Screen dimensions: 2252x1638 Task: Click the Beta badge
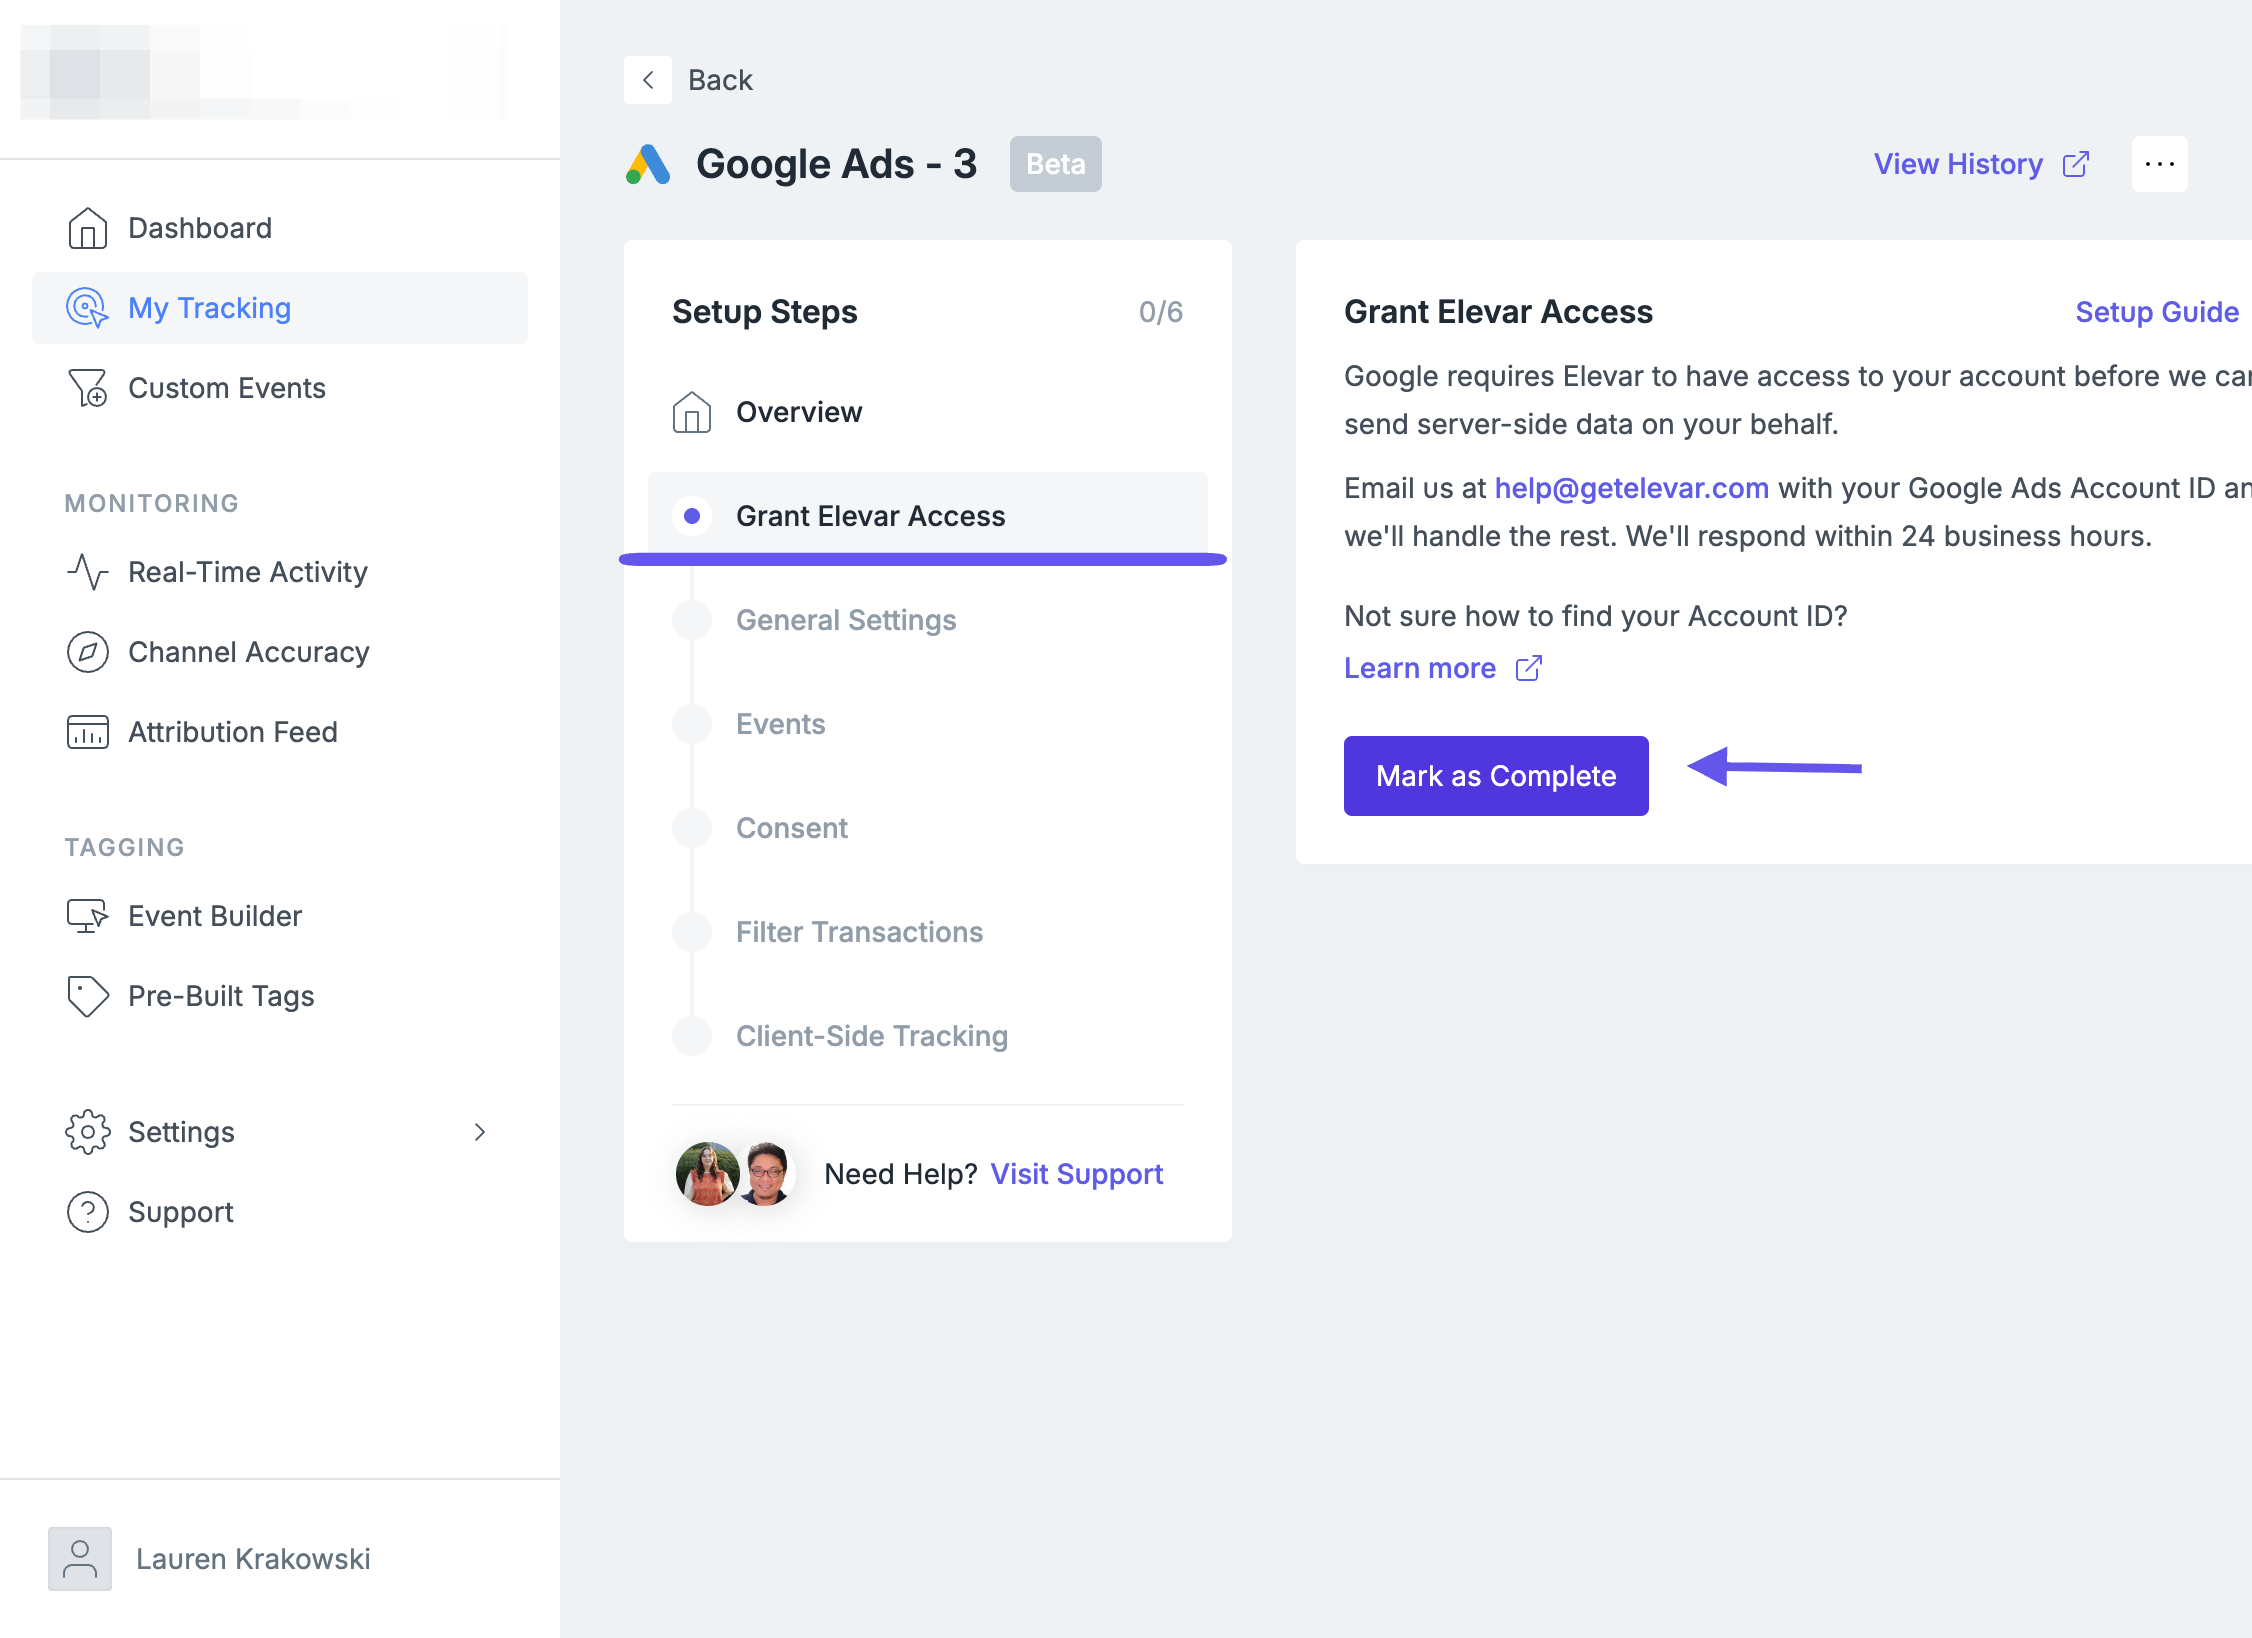point(1056,164)
